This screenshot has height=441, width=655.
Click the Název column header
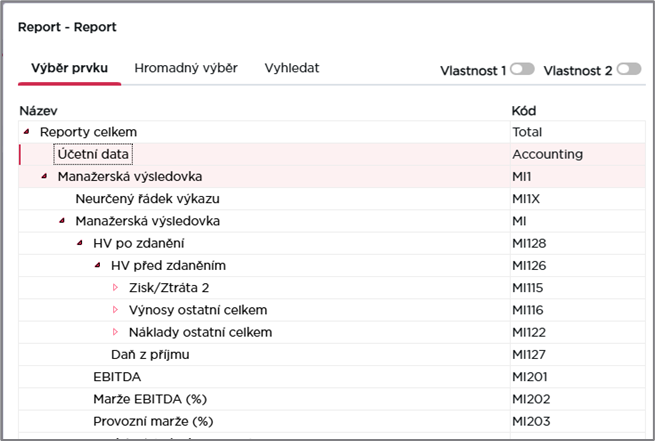point(38,111)
